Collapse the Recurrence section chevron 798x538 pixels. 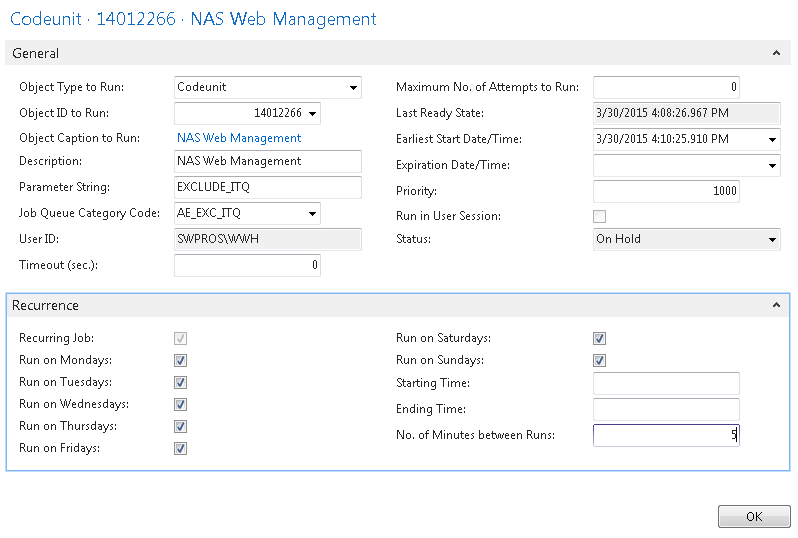(x=776, y=305)
